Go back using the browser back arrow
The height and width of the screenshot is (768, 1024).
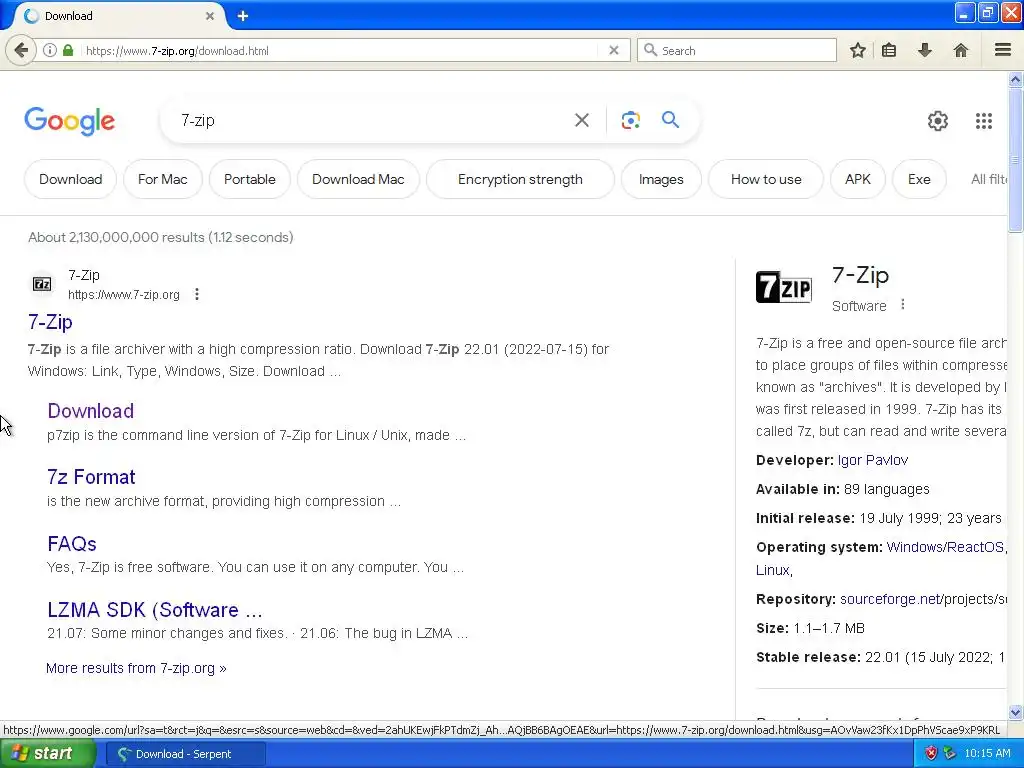coord(21,50)
